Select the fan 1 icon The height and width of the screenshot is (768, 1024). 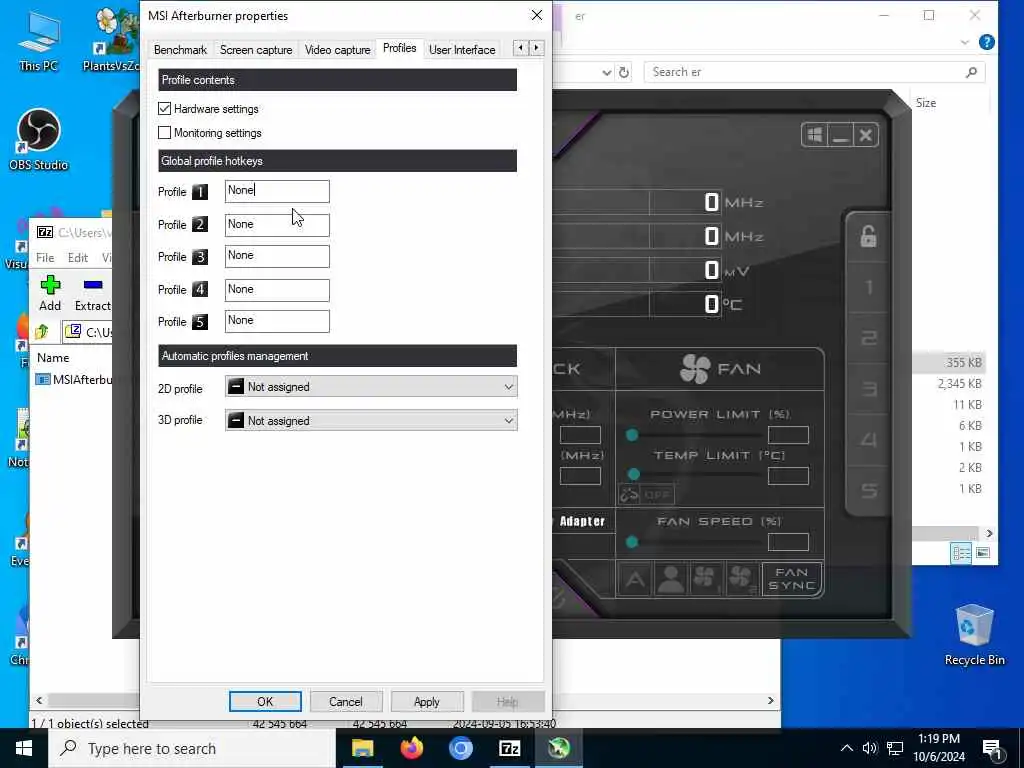coord(705,579)
